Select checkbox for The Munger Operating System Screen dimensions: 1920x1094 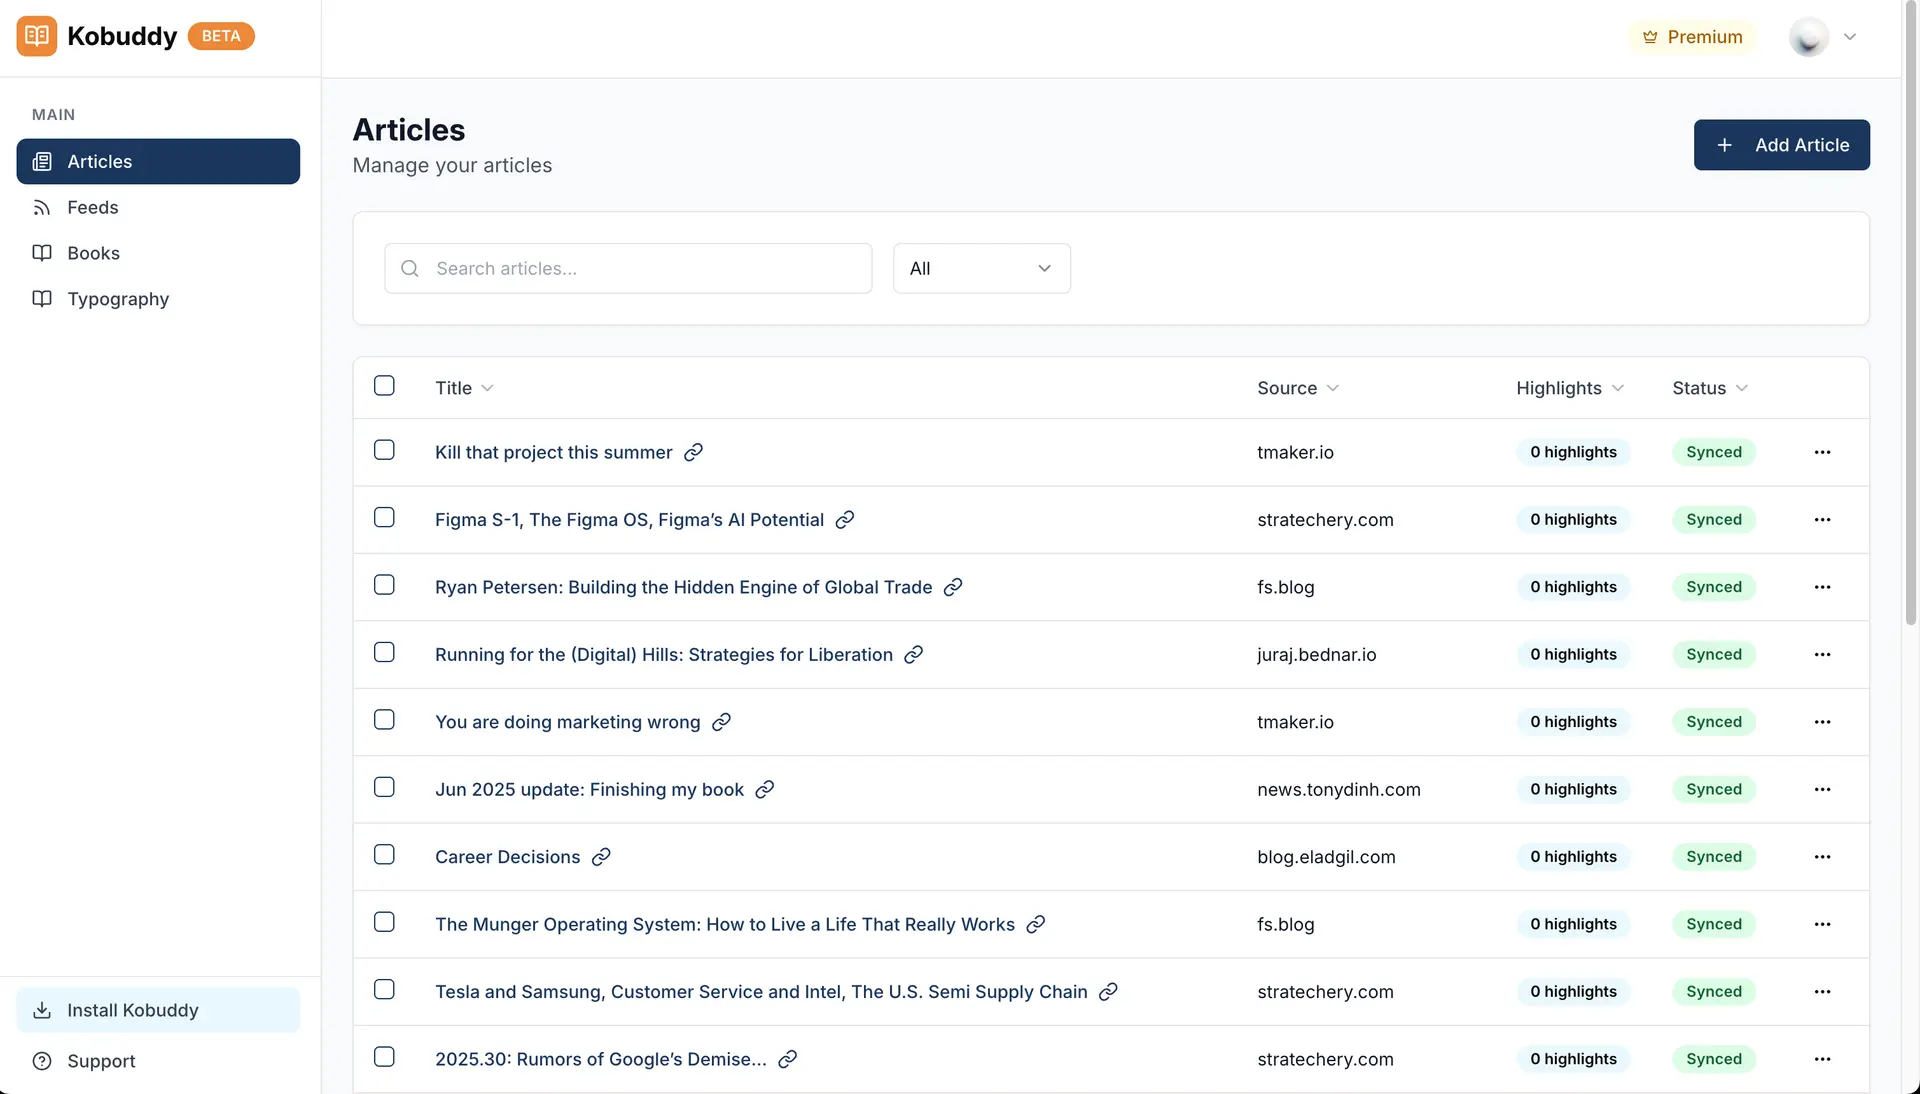pyautogui.click(x=384, y=922)
